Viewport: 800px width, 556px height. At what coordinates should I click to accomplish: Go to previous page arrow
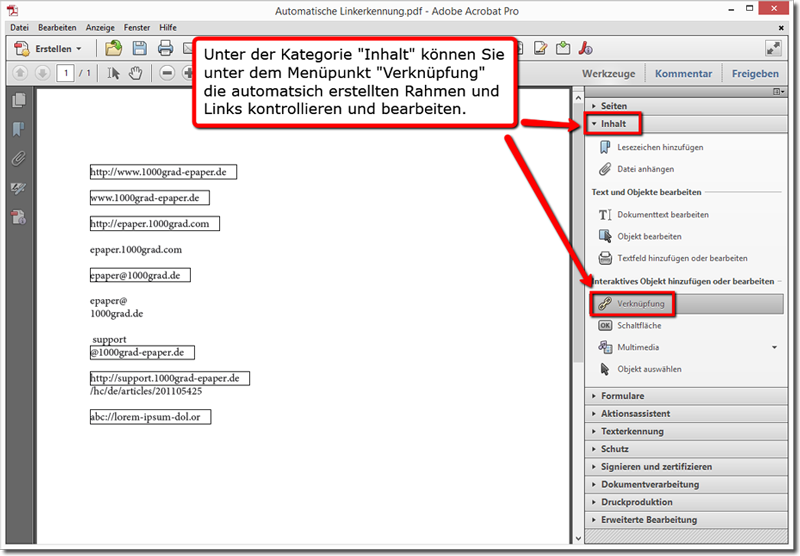pyautogui.click(x=20, y=73)
